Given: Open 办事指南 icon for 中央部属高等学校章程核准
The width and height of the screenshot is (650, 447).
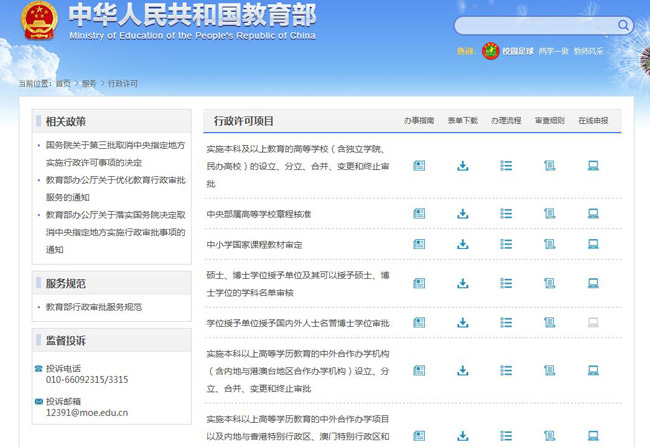Looking at the screenshot, I should pos(419,213).
